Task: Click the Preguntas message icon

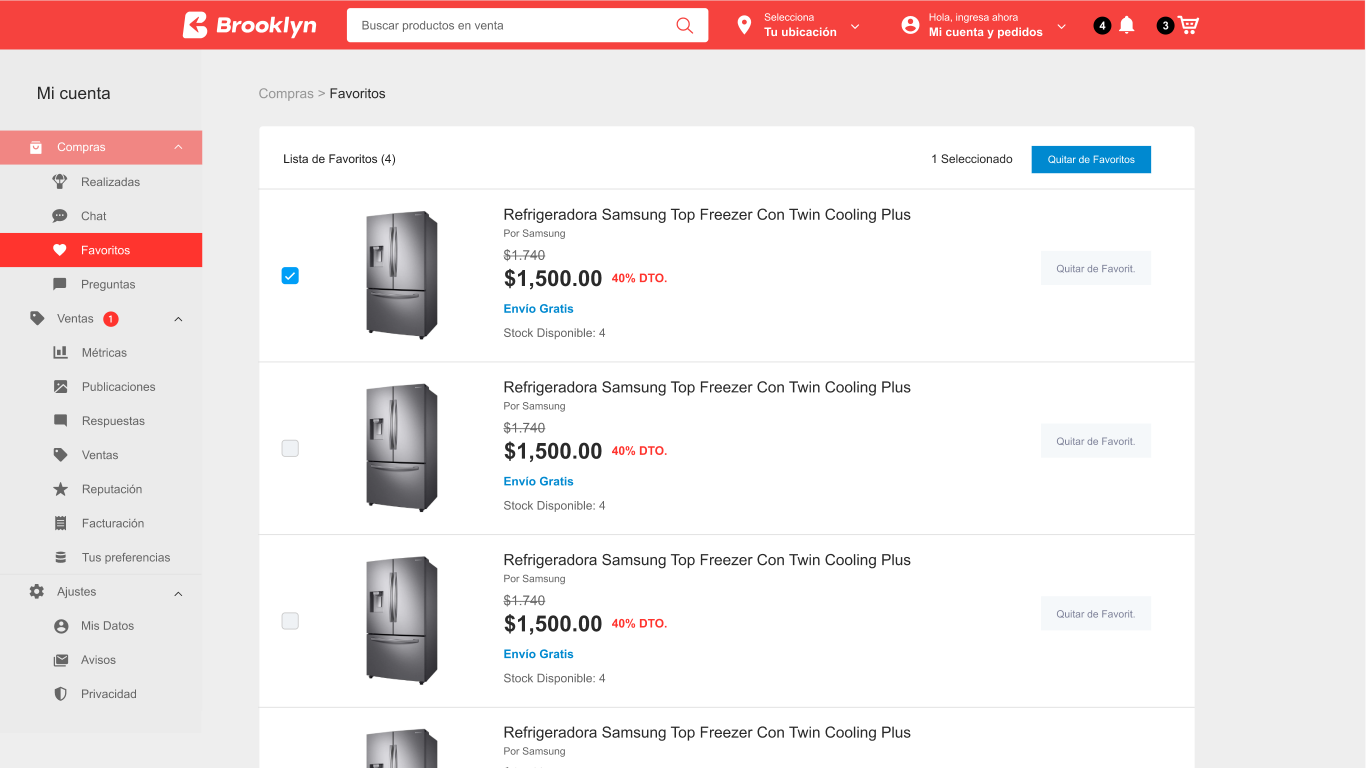Action: (60, 284)
